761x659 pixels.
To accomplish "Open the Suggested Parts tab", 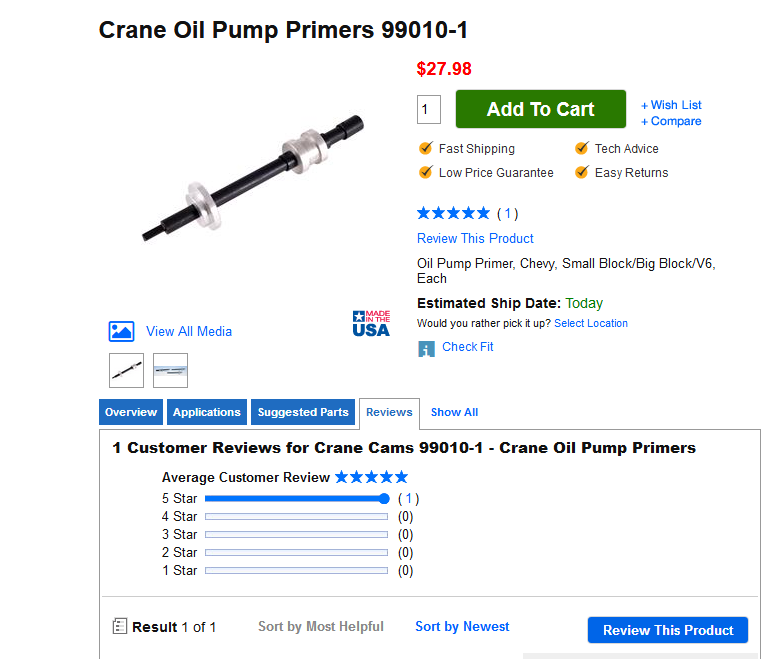I will [303, 412].
